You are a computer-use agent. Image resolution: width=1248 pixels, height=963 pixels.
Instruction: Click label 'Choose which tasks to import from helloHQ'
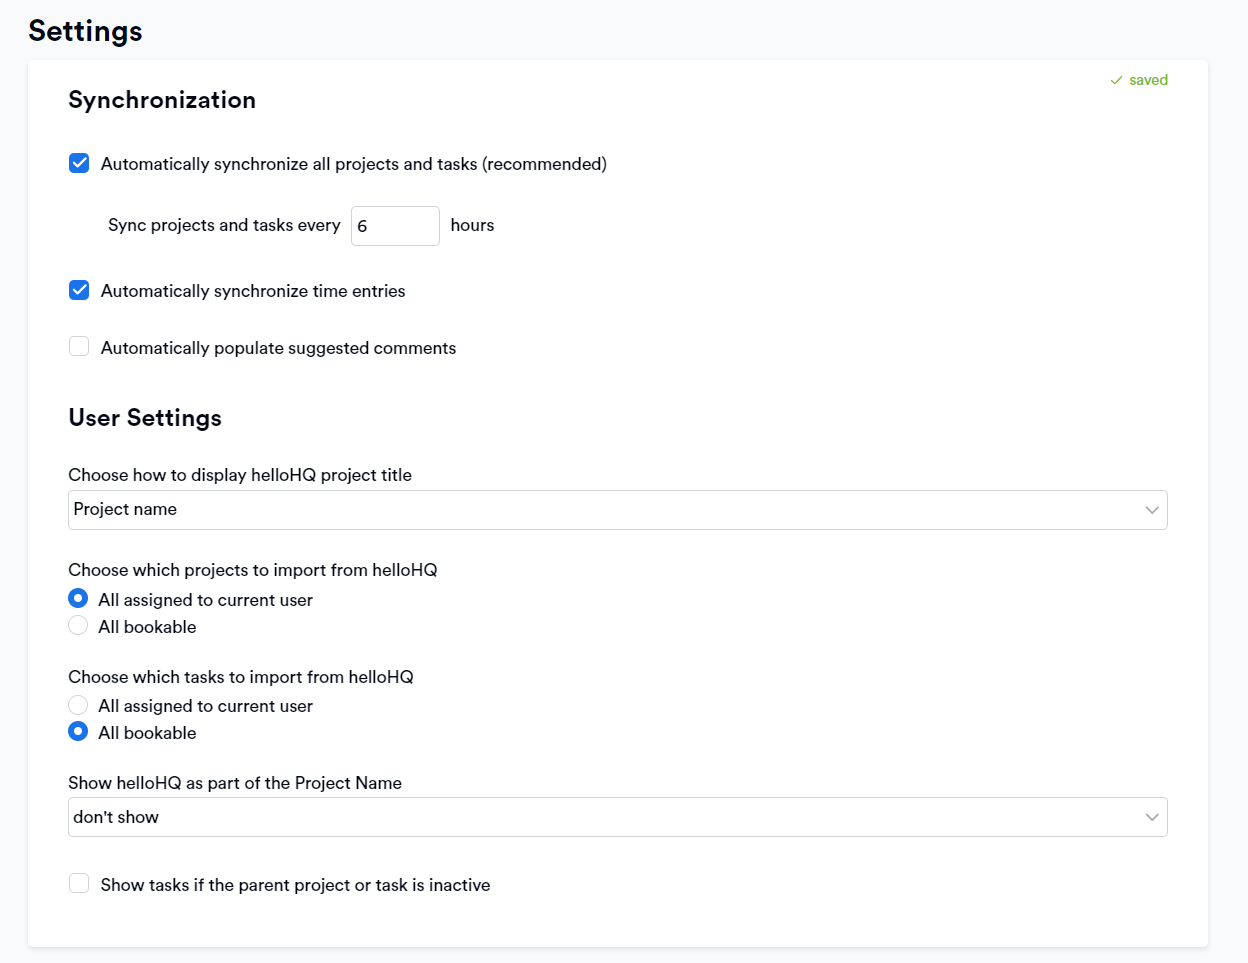coord(241,677)
